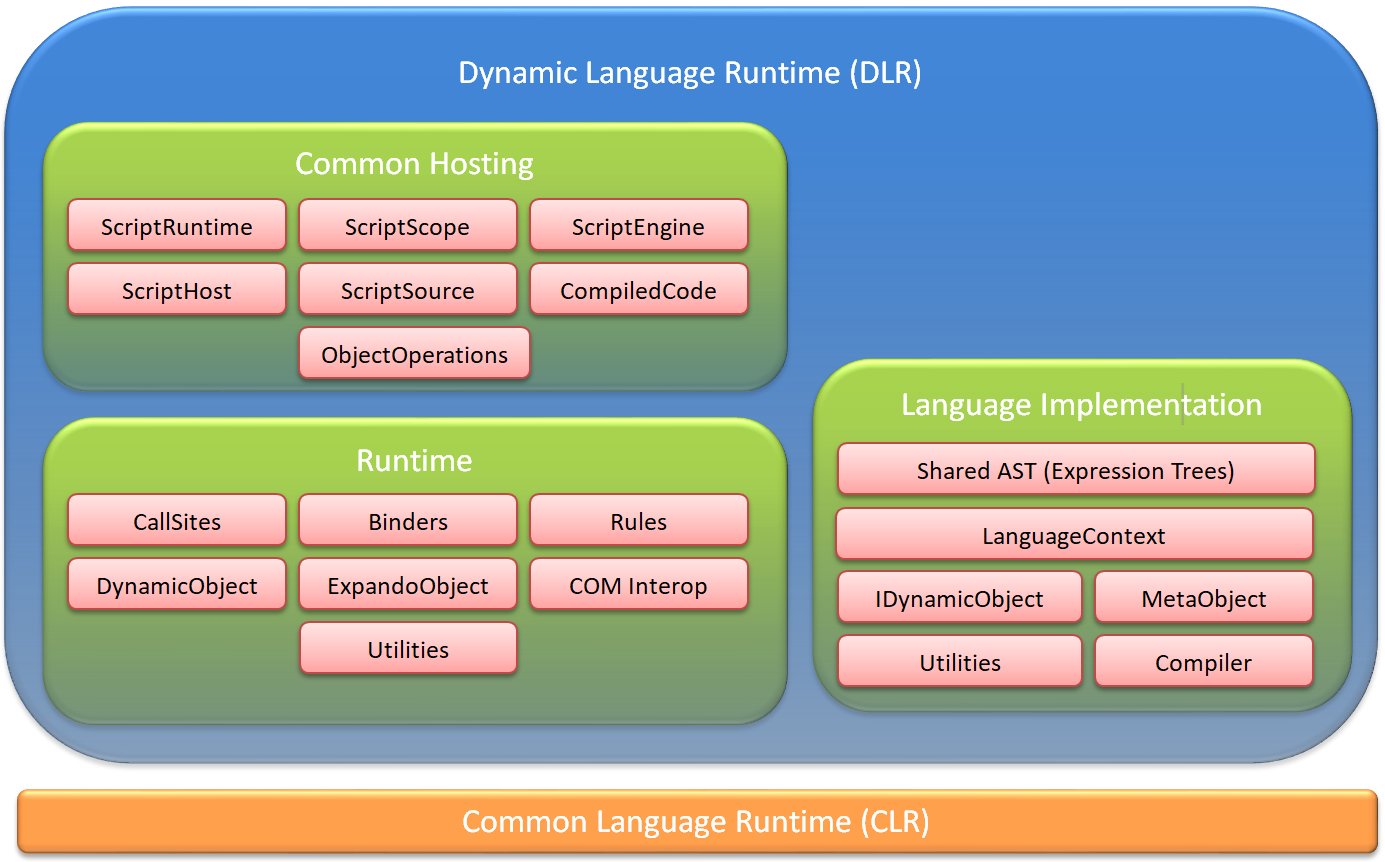The height and width of the screenshot is (862, 1385).
Task: Click the Binders box
Action: 408,521
